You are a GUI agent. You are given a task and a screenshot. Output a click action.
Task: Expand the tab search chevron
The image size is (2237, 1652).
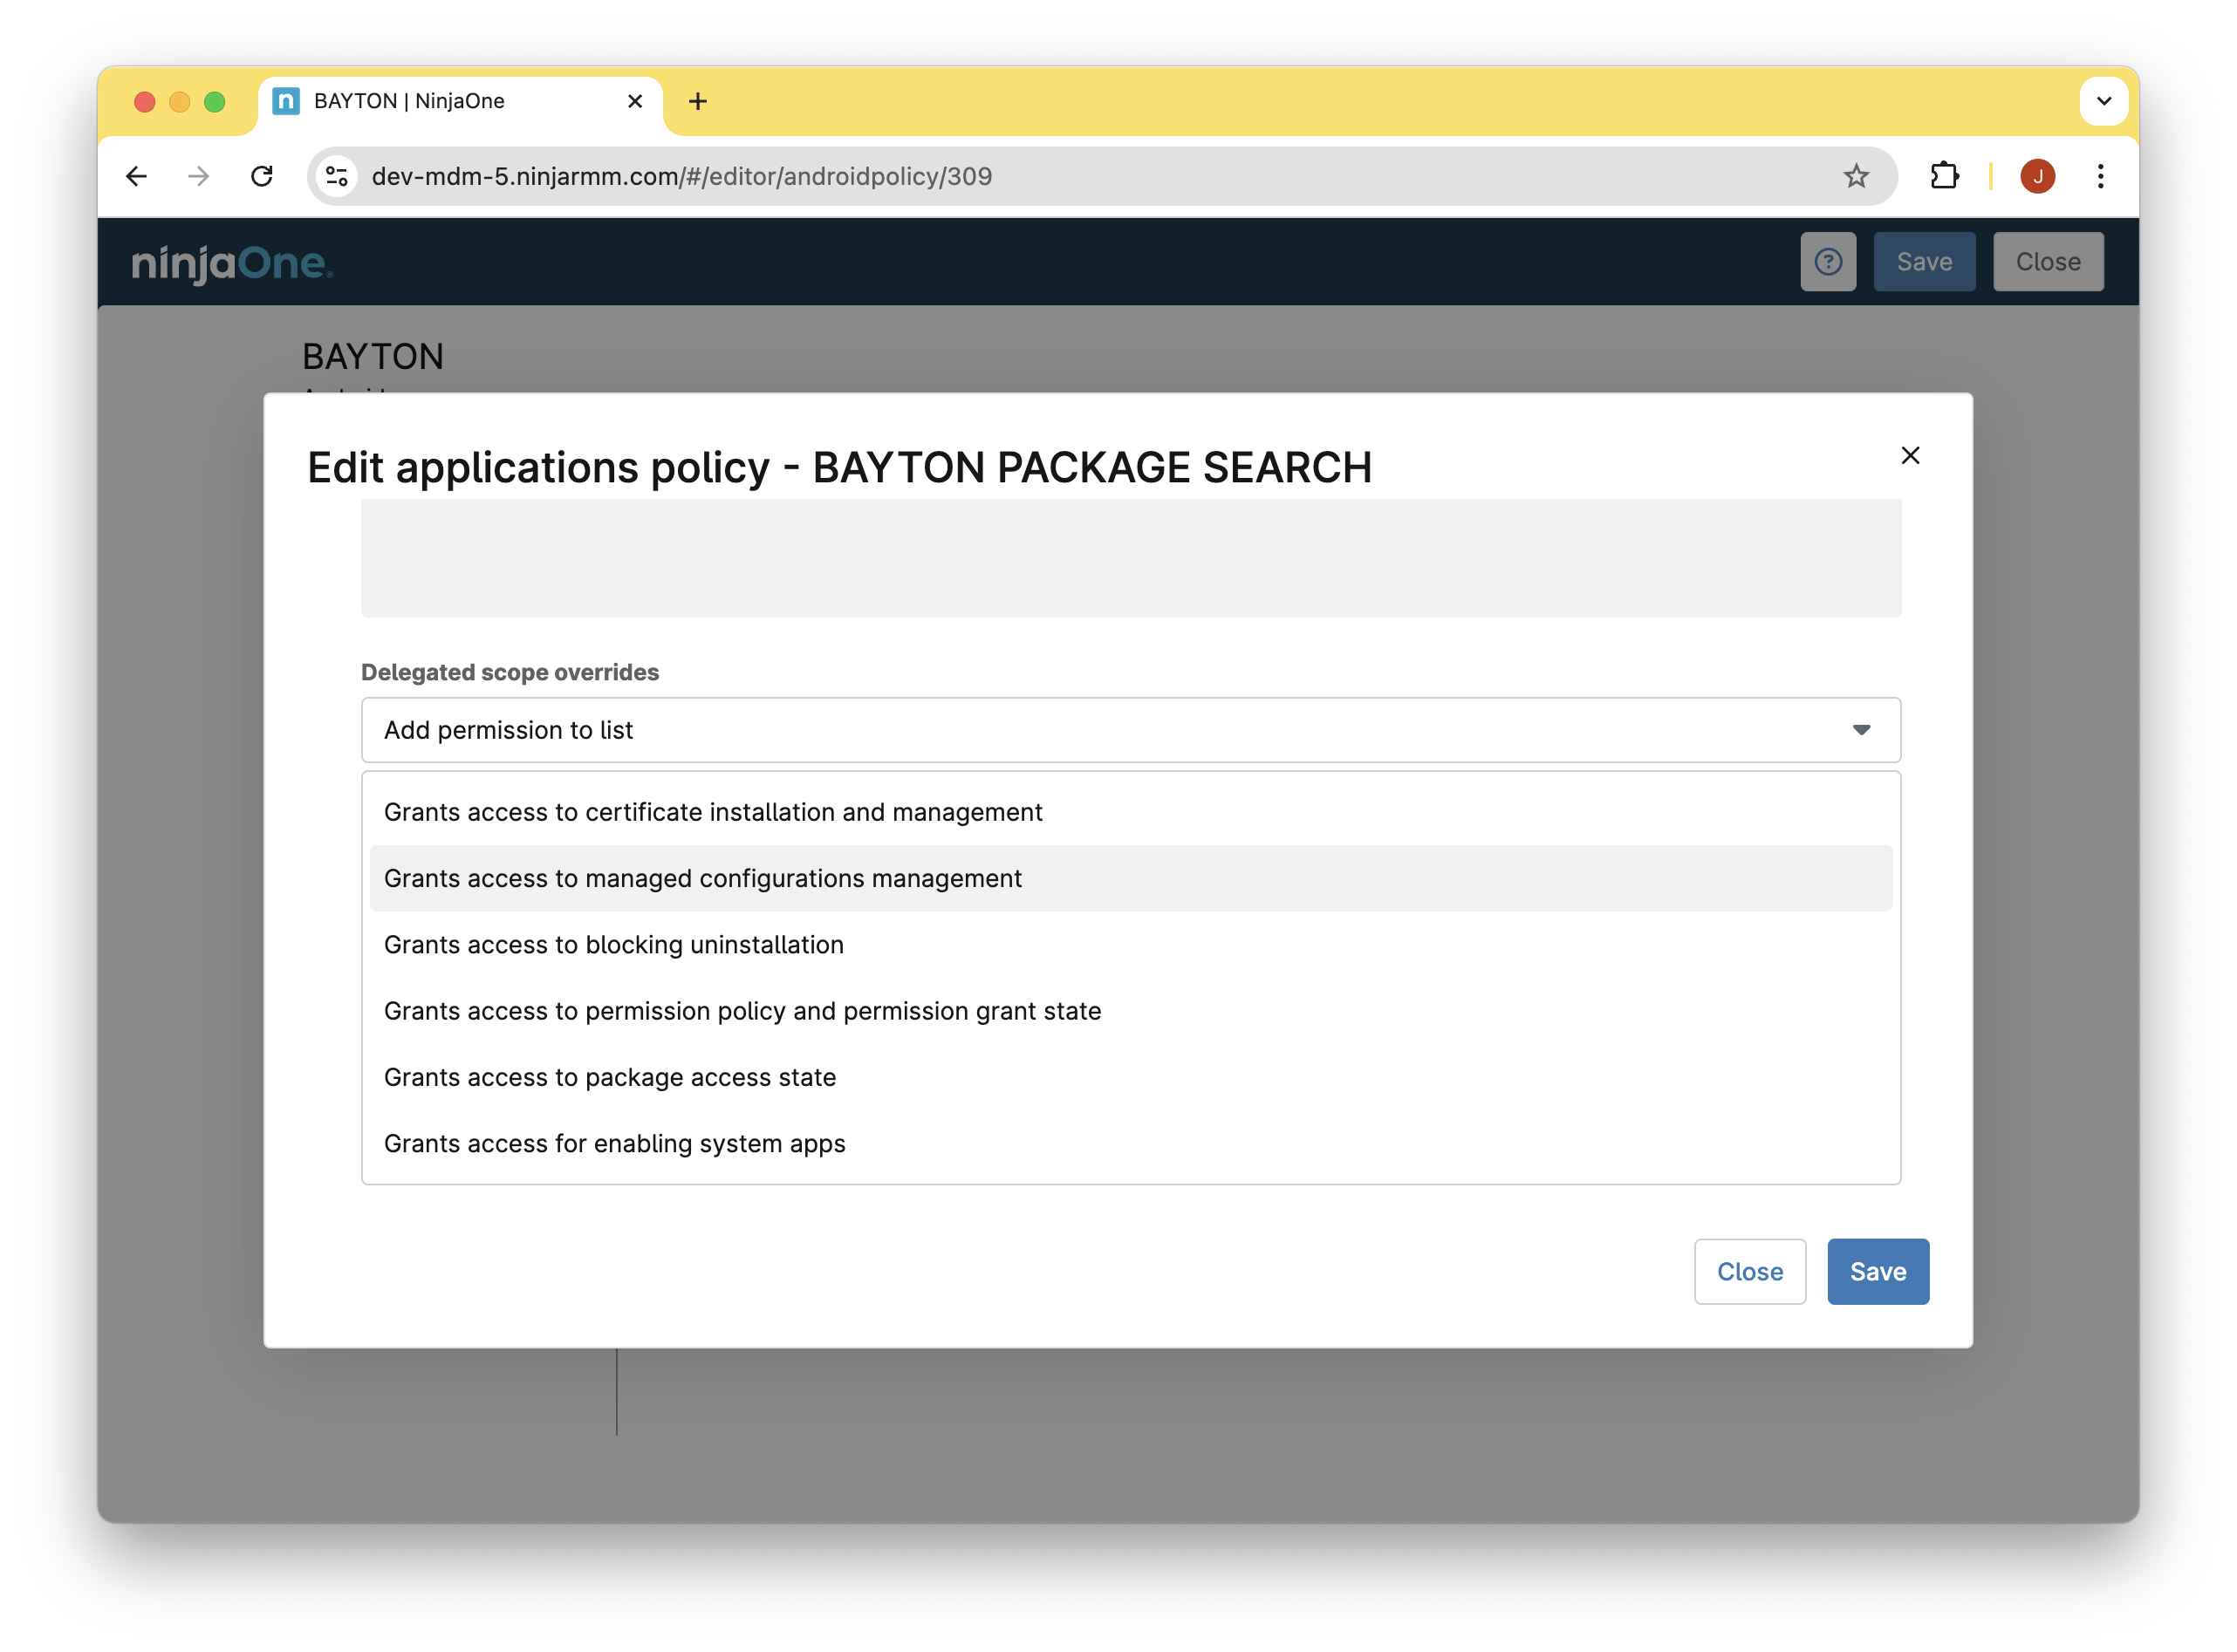click(2103, 101)
